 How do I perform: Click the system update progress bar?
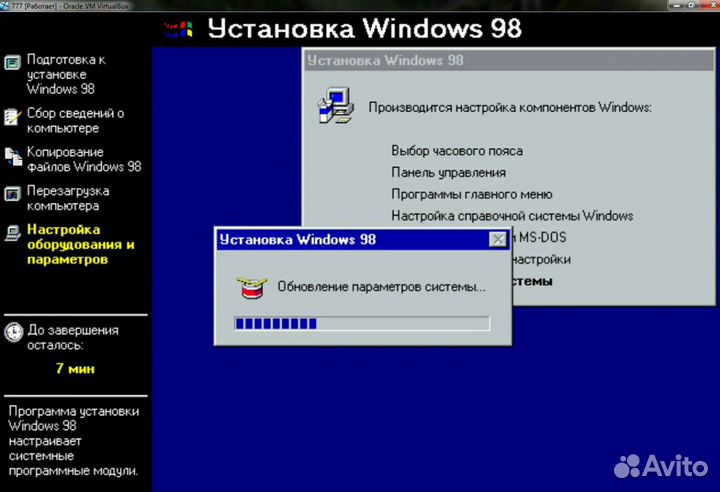click(x=362, y=323)
